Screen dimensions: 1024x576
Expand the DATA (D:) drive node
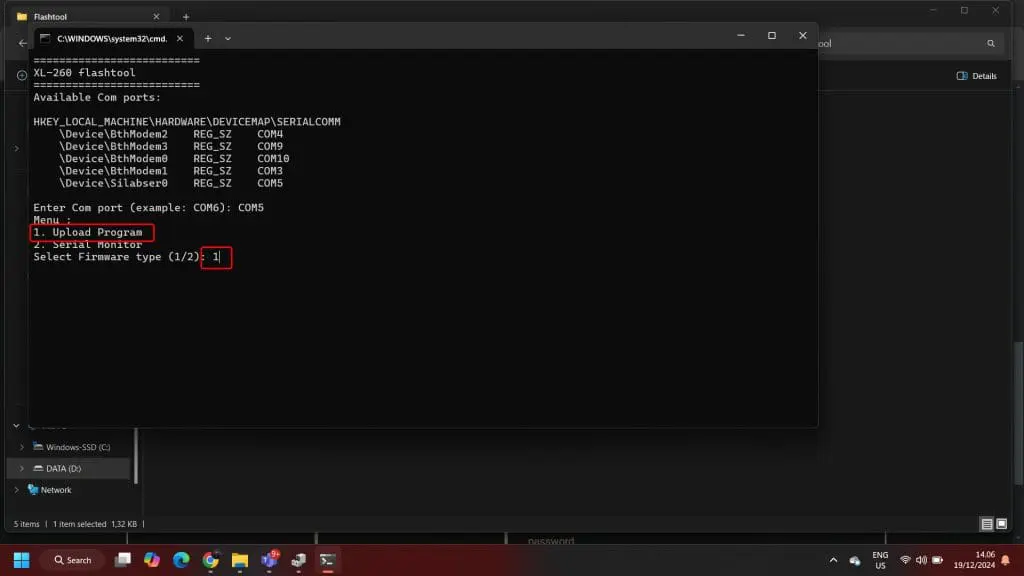(22, 468)
